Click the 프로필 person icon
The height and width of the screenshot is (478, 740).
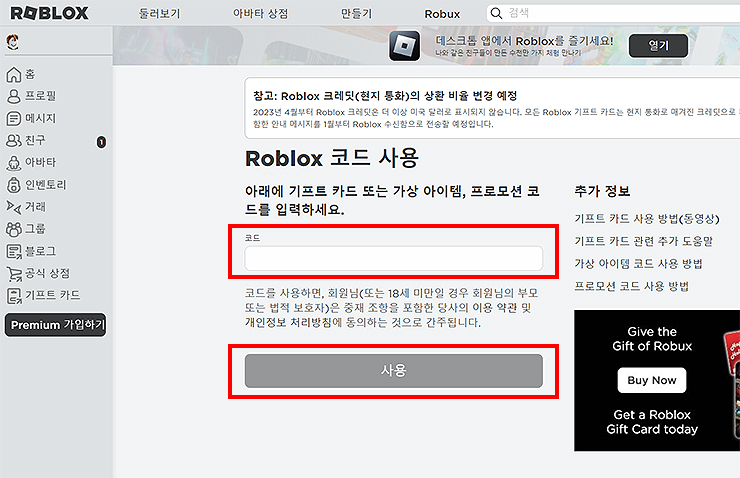[x=14, y=96]
